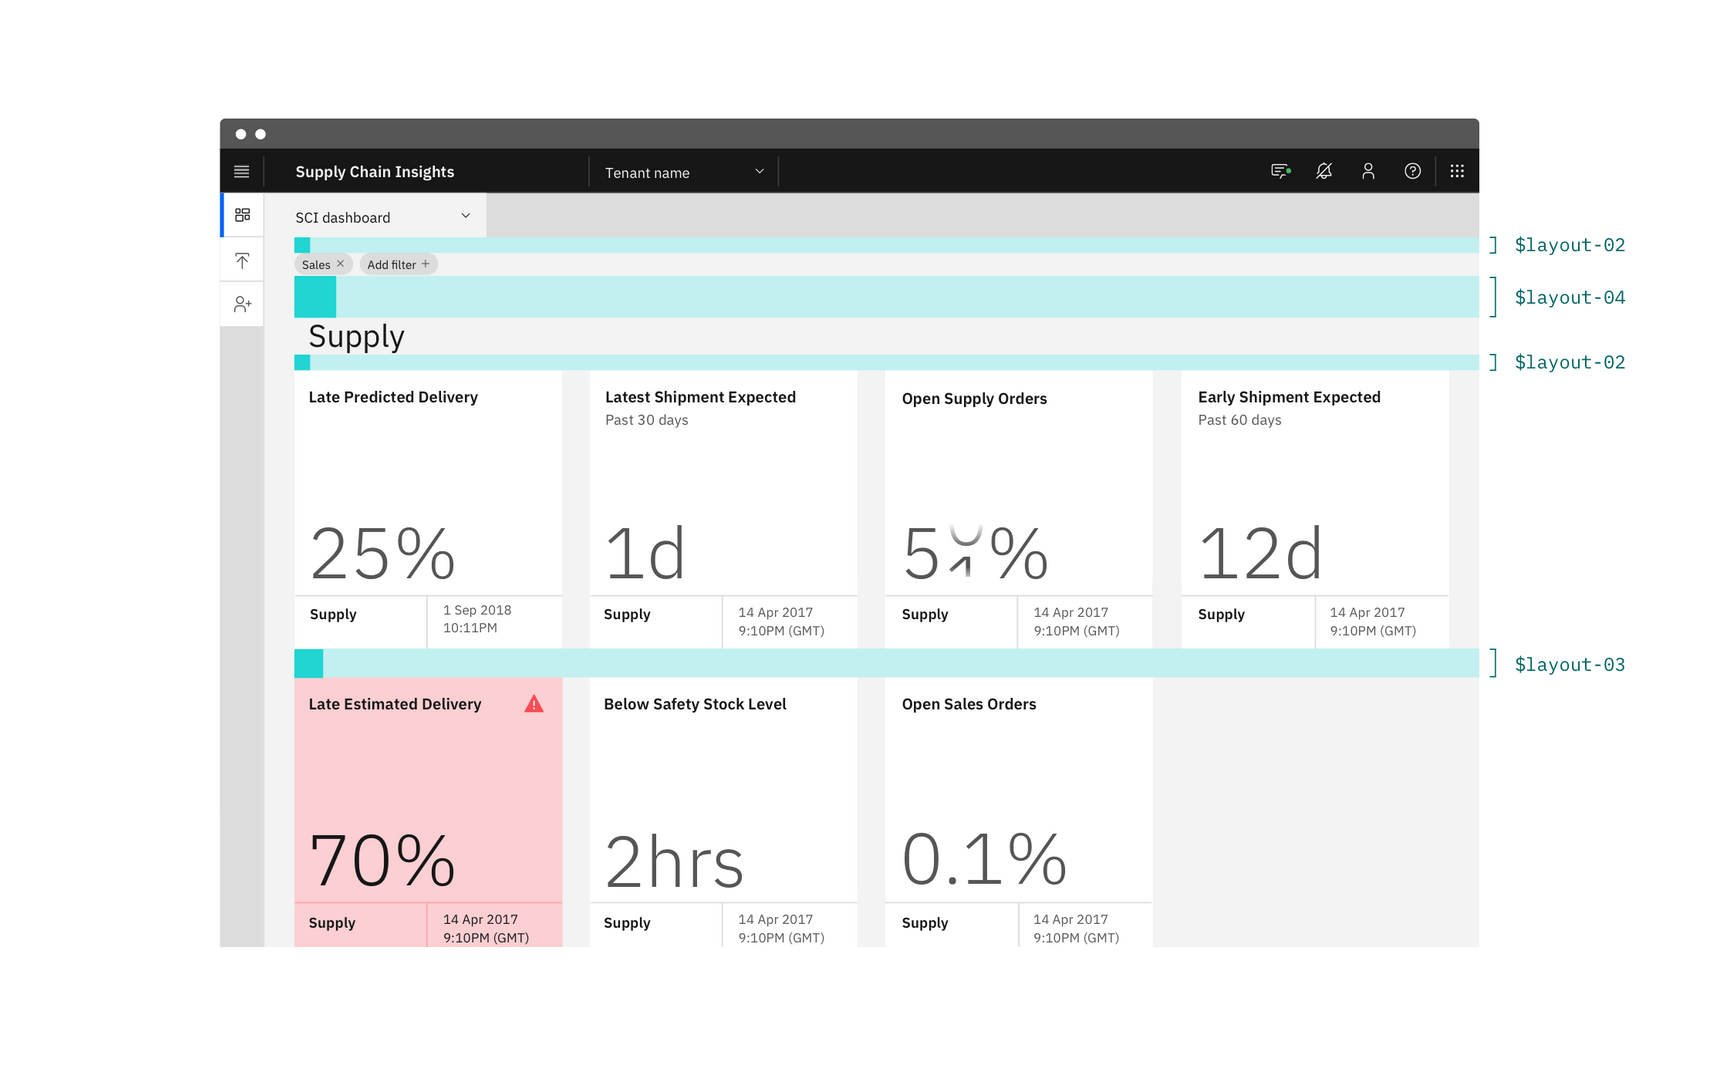Toggle notifications via the muted bell icon
Screen dimensions: 1728x1074
coord(1323,170)
